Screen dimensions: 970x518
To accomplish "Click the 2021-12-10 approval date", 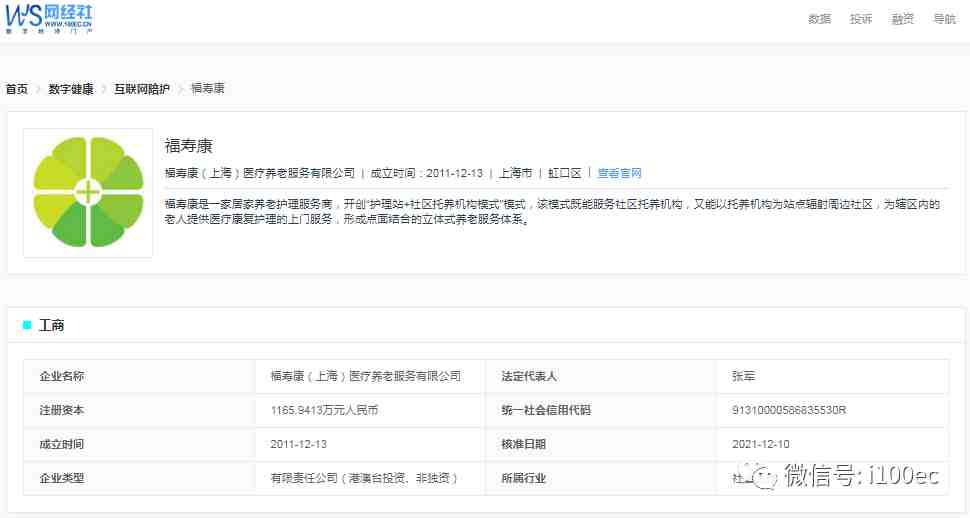I will pos(760,444).
